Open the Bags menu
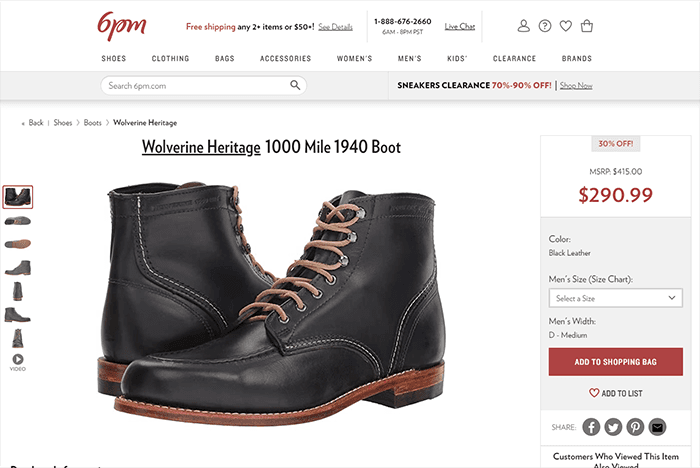This screenshot has width=700, height=468. tap(225, 58)
